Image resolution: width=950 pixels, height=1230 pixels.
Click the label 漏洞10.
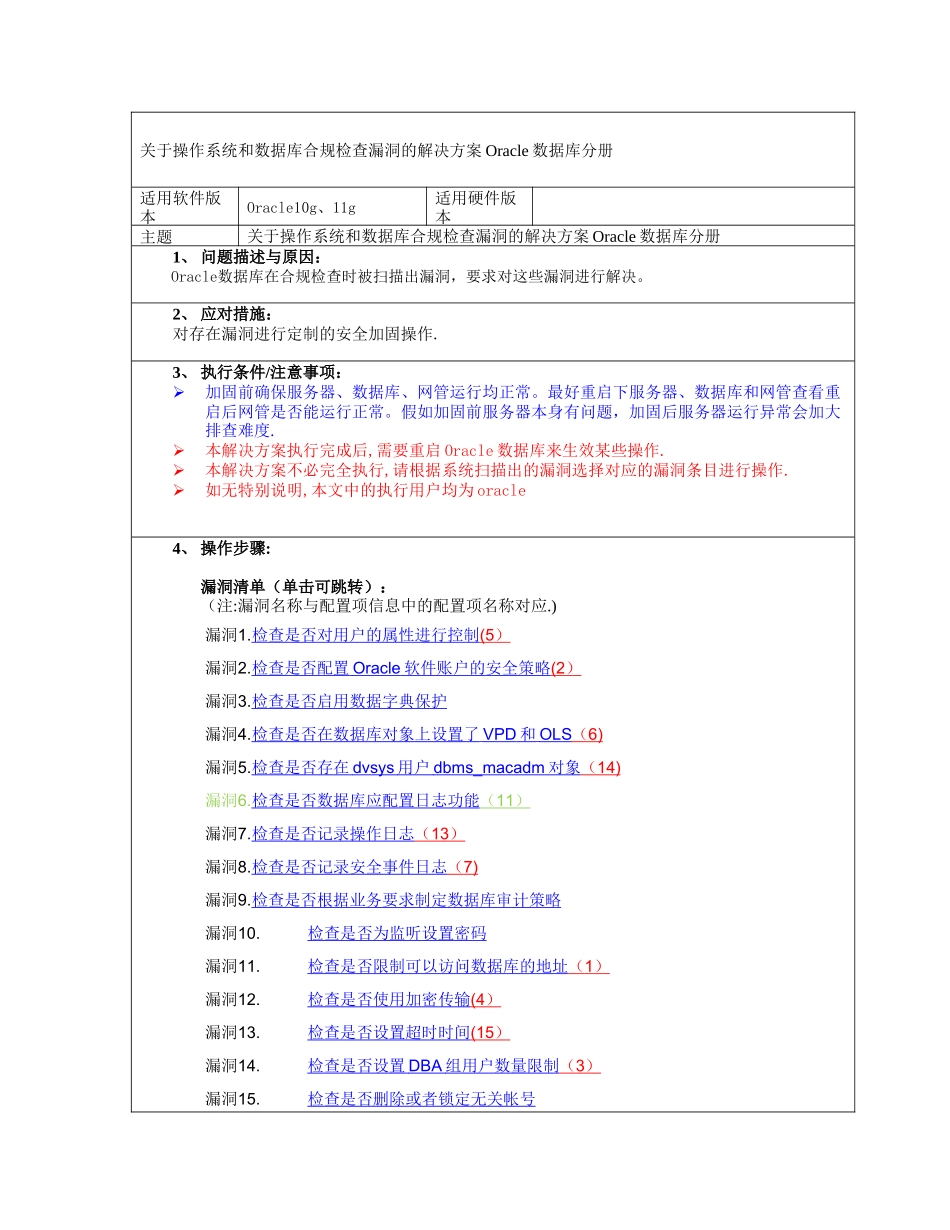[x=233, y=933]
